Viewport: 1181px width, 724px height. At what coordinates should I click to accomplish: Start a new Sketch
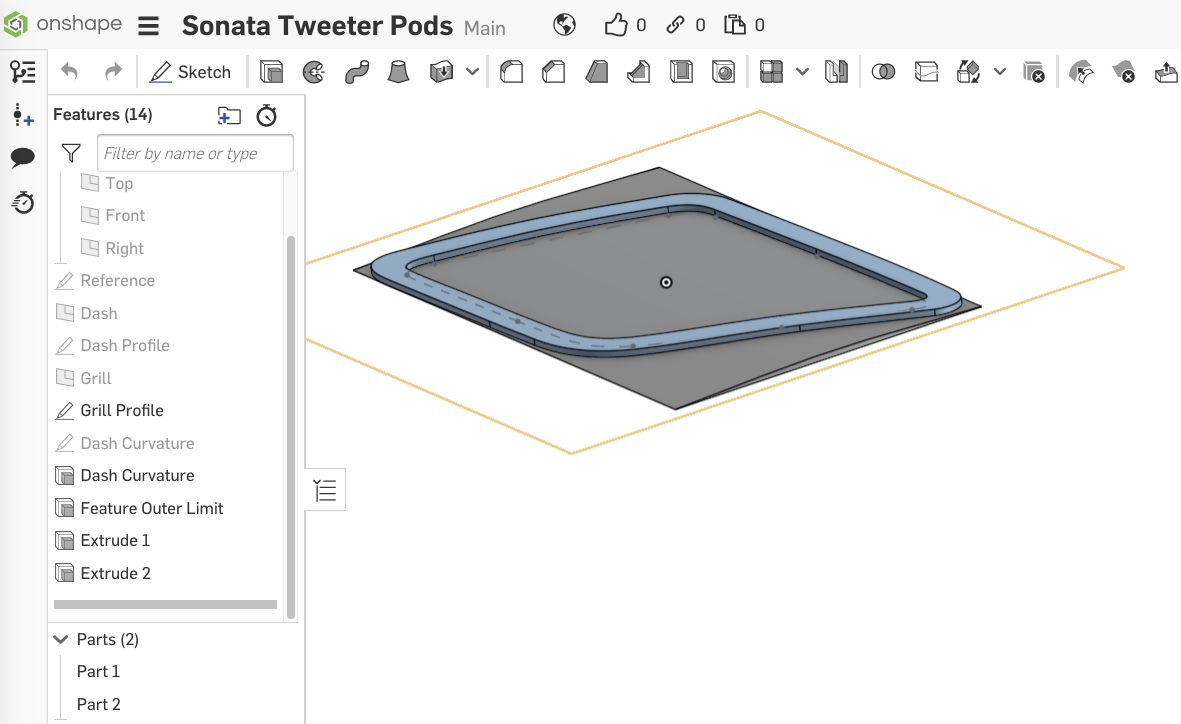point(190,72)
